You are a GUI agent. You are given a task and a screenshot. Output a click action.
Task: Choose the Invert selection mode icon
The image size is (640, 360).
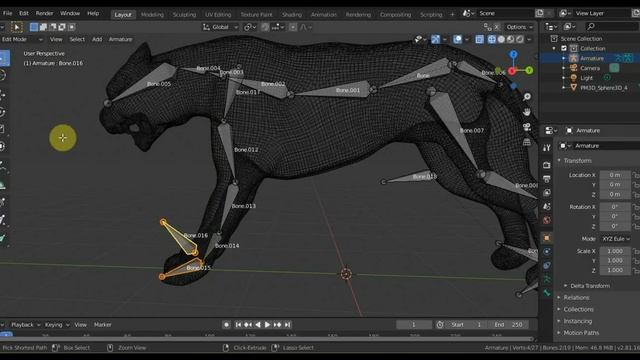62,27
